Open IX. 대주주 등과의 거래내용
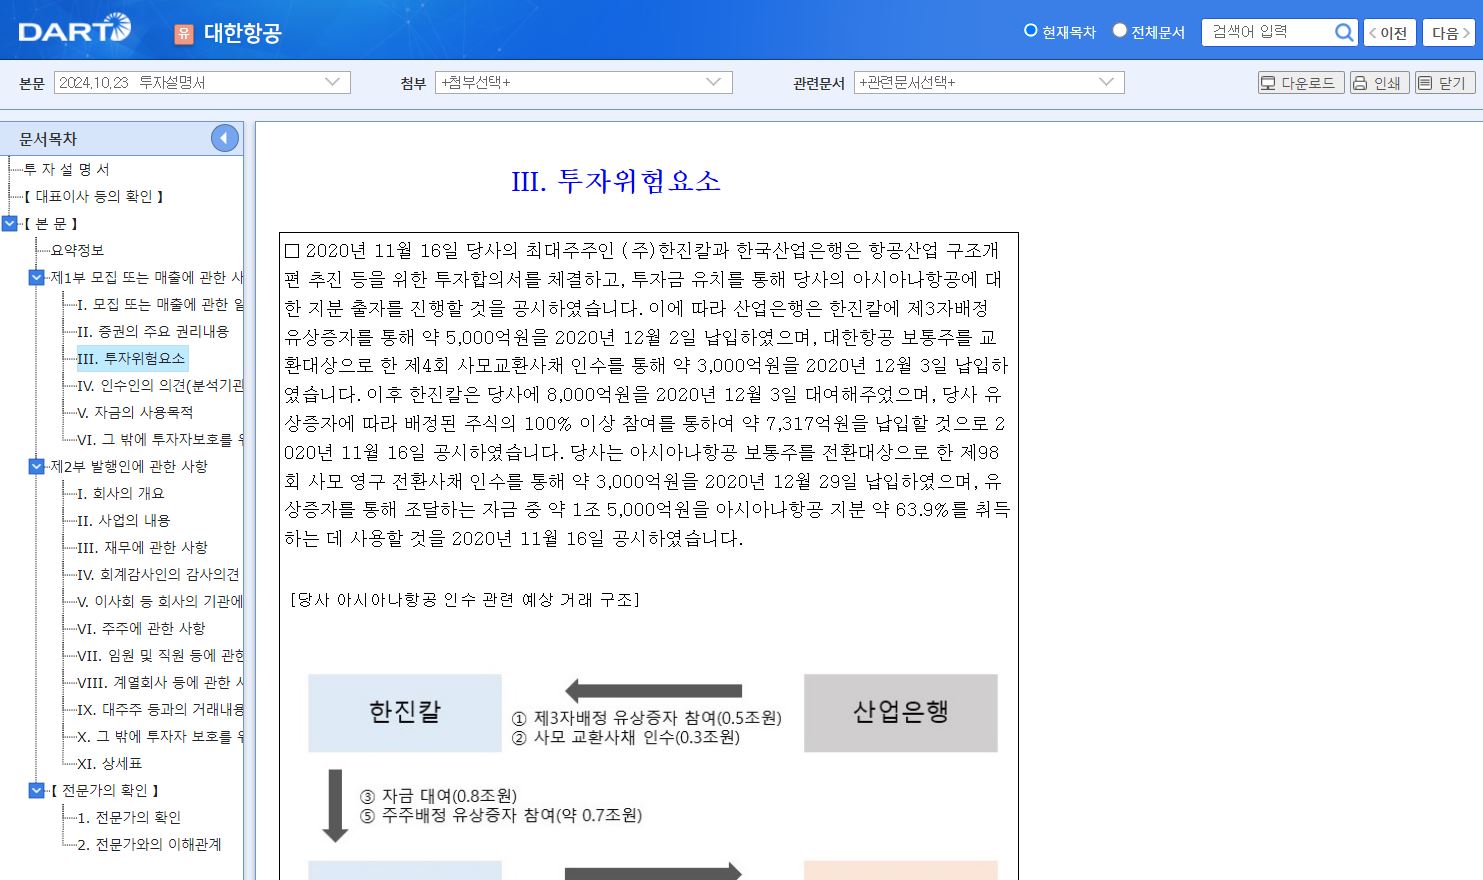Image resolution: width=1483 pixels, height=880 pixels. point(159,709)
